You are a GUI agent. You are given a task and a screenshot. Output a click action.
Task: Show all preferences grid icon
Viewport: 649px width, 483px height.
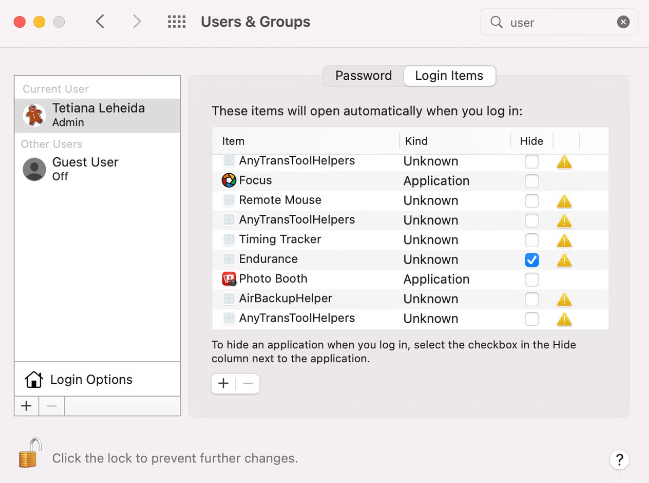[177, 22]
